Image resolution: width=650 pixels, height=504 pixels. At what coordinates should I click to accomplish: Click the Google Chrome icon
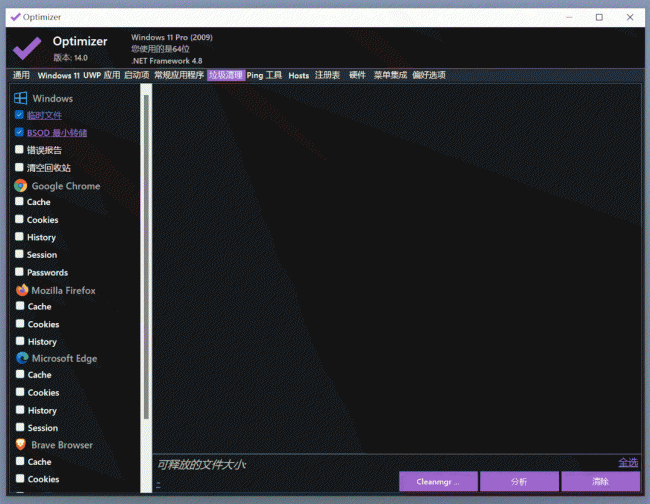click(20, 186)
